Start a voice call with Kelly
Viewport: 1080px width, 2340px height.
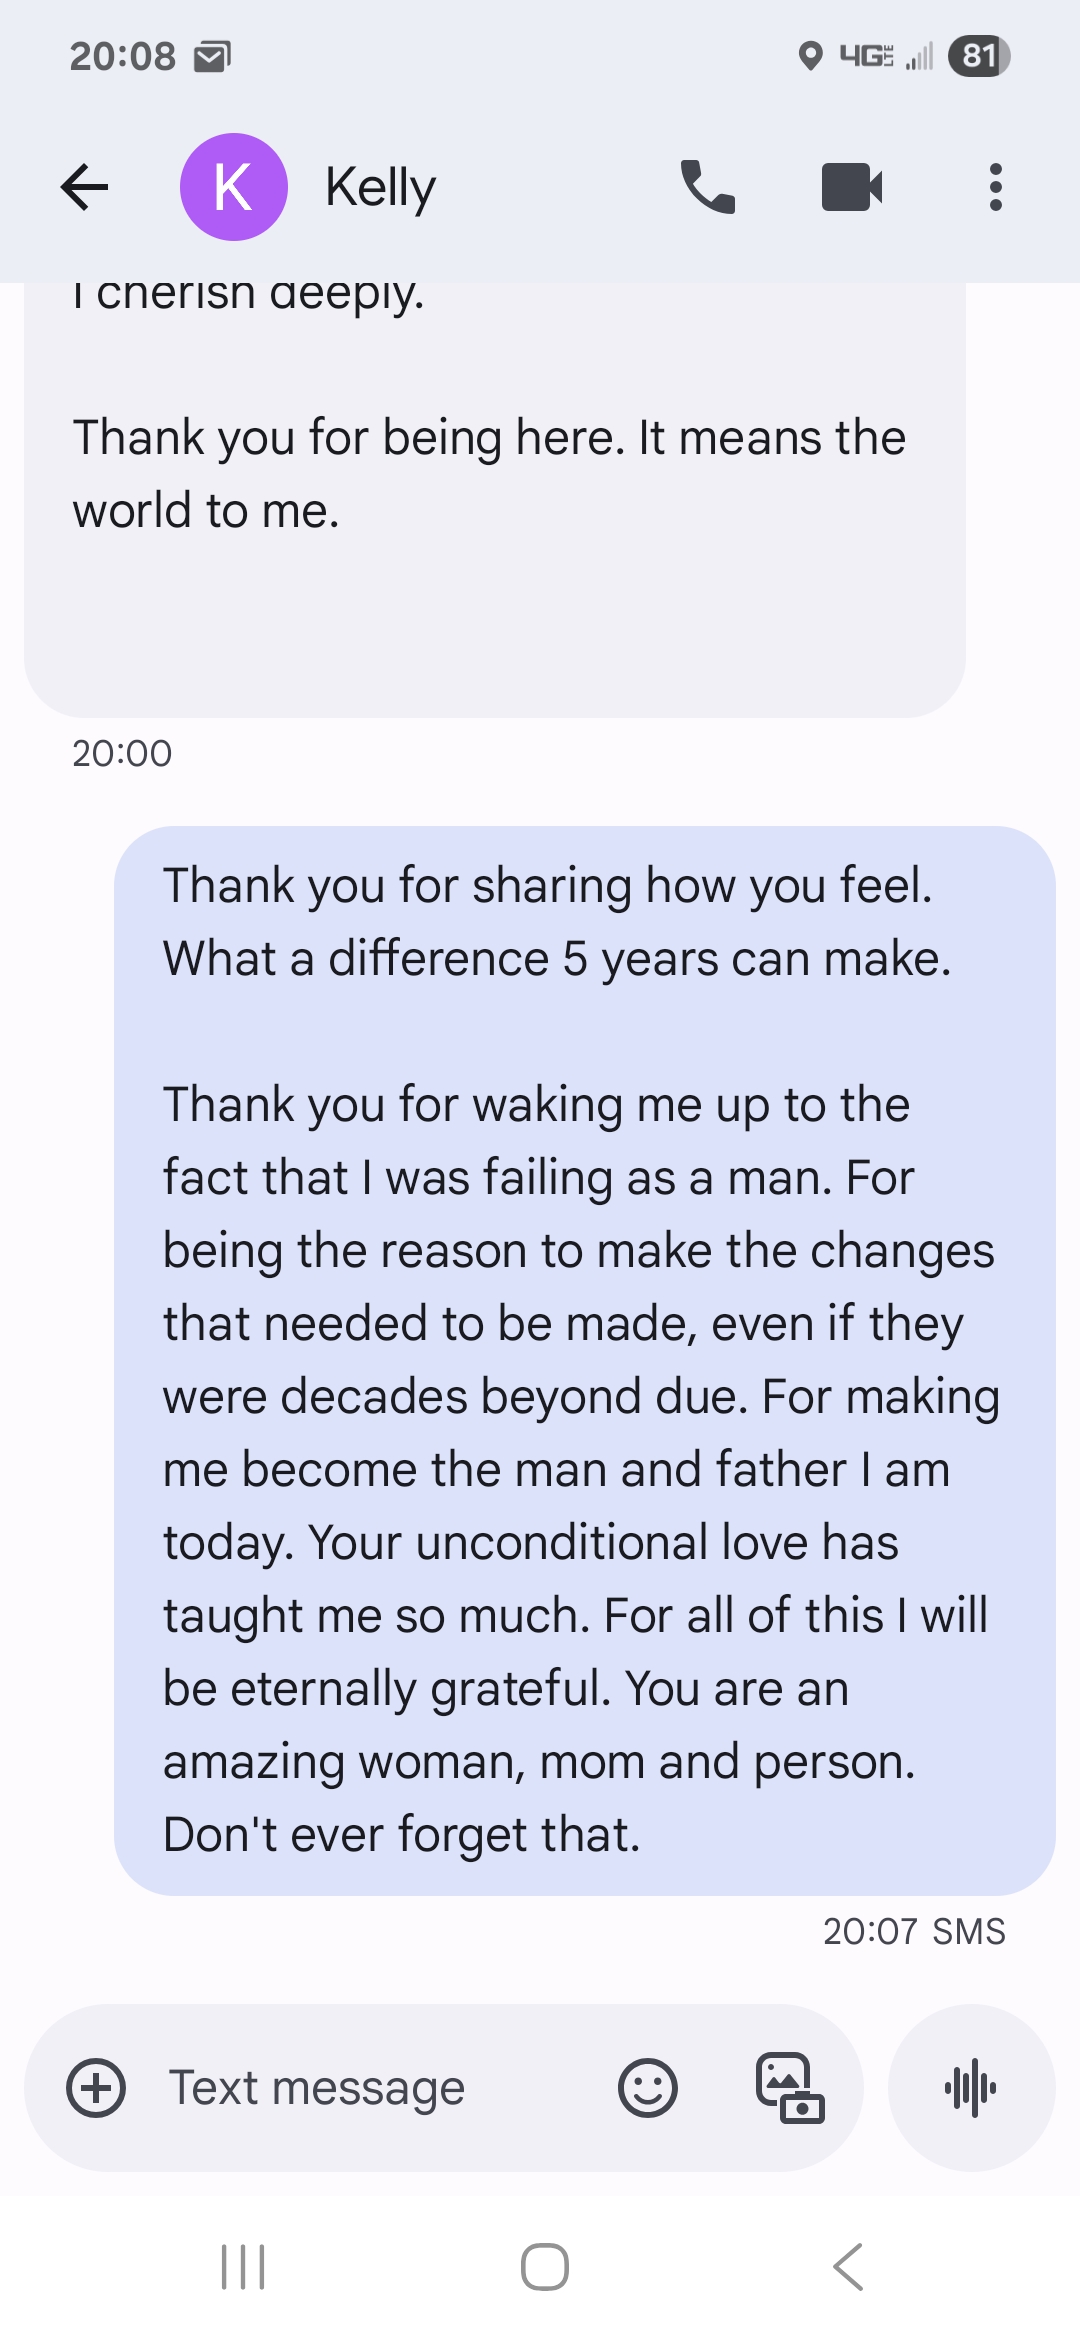pyautogui.click(x=707, y=187)
